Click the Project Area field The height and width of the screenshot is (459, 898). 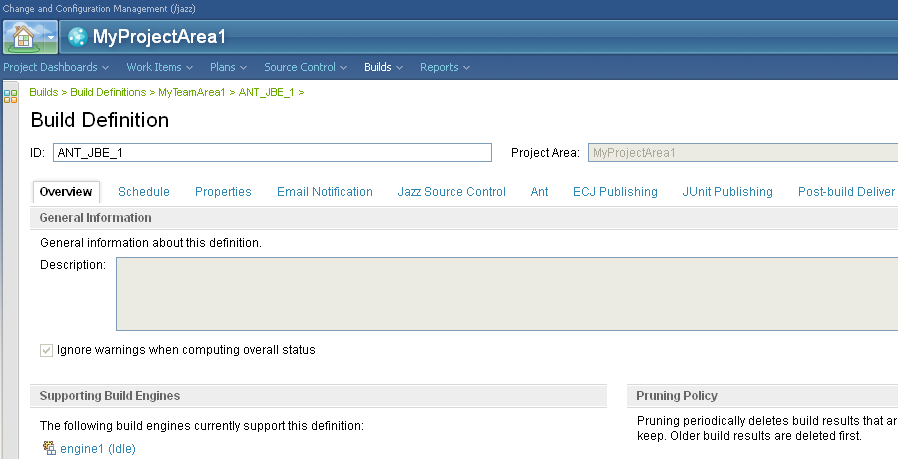tap(743, 152)
